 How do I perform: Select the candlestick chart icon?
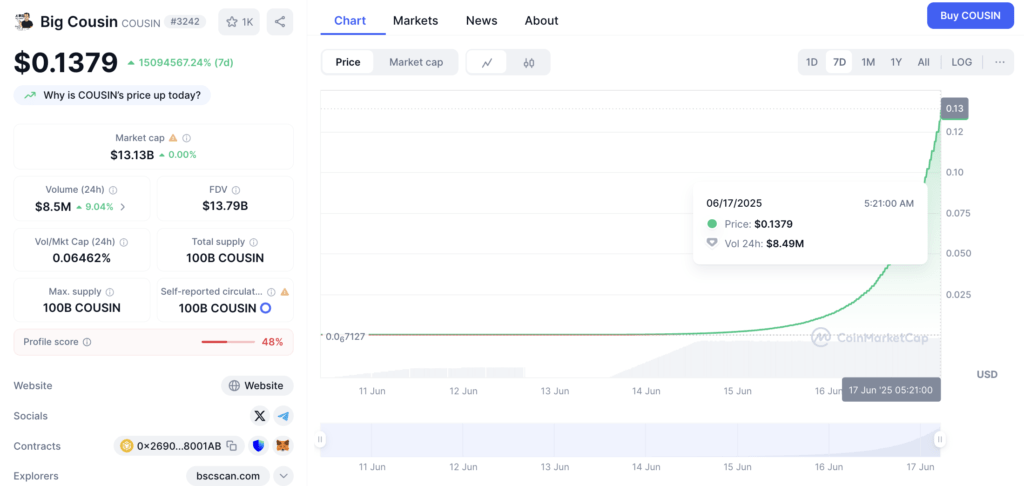click(529, 63)
